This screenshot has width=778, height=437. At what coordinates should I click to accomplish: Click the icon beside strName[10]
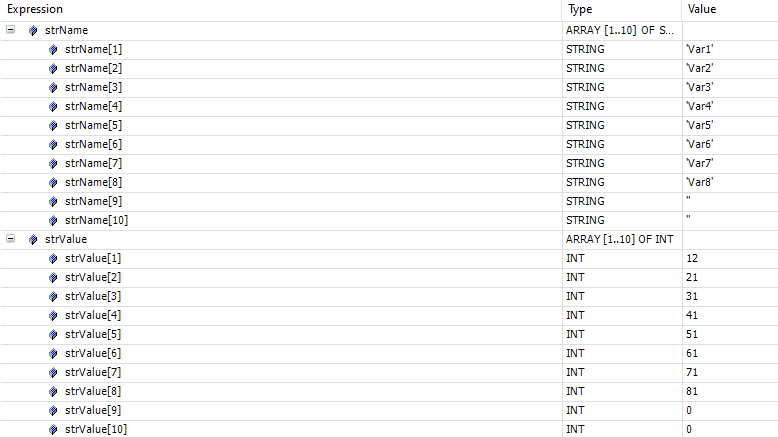(53, 220)
